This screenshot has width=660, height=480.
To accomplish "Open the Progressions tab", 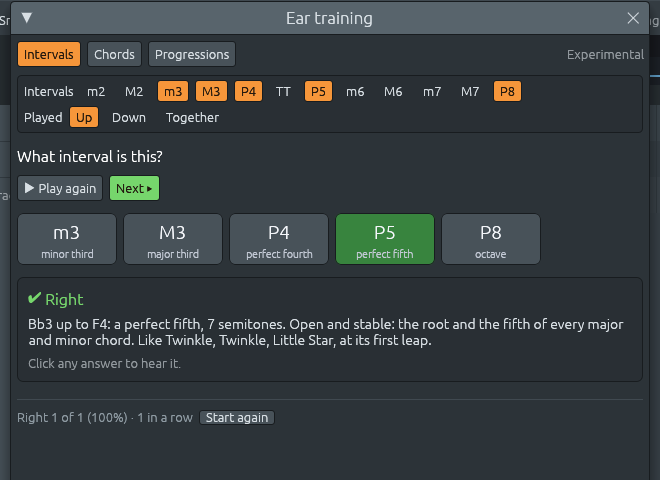I will 192,54.
